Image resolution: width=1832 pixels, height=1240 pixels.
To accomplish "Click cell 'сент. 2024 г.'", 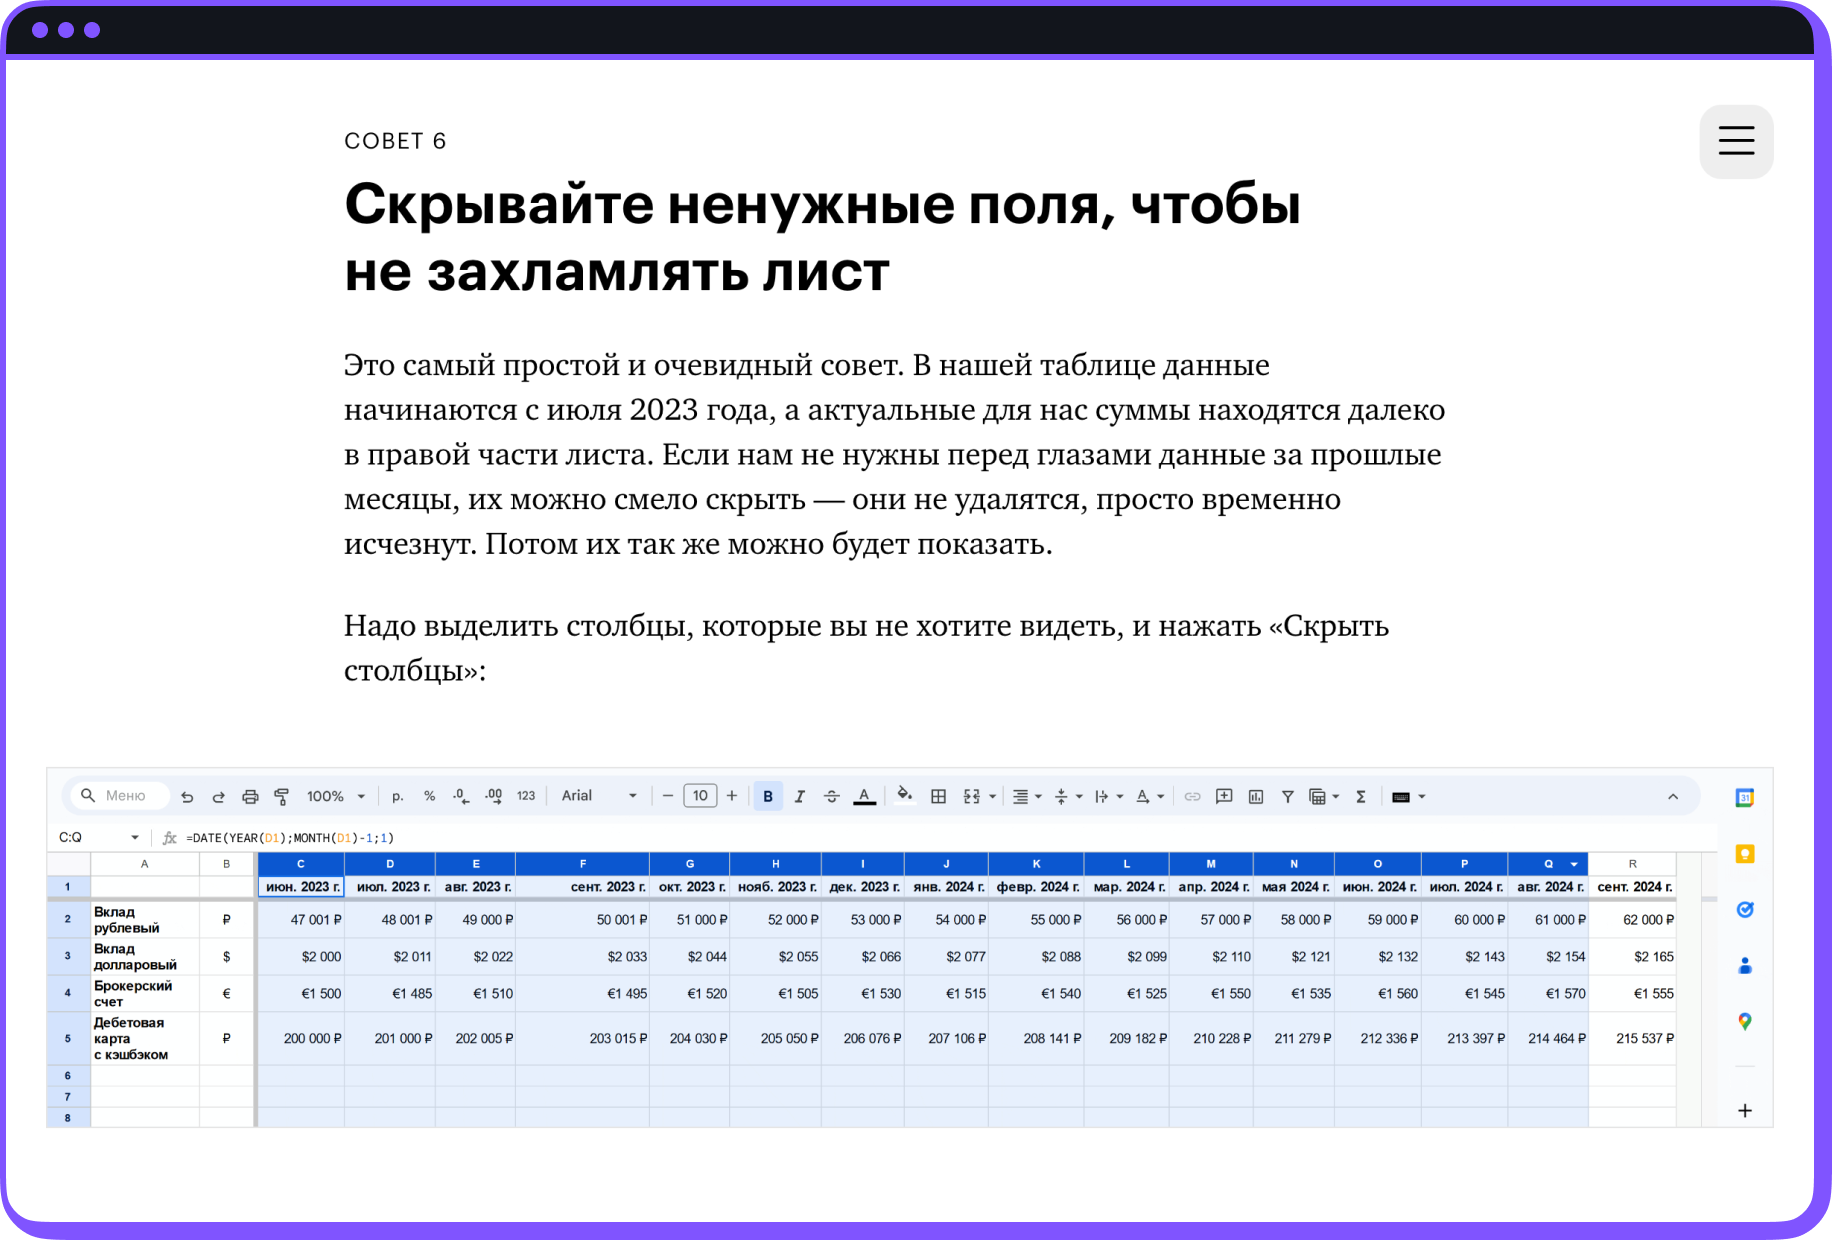I will click(1632, 887).
